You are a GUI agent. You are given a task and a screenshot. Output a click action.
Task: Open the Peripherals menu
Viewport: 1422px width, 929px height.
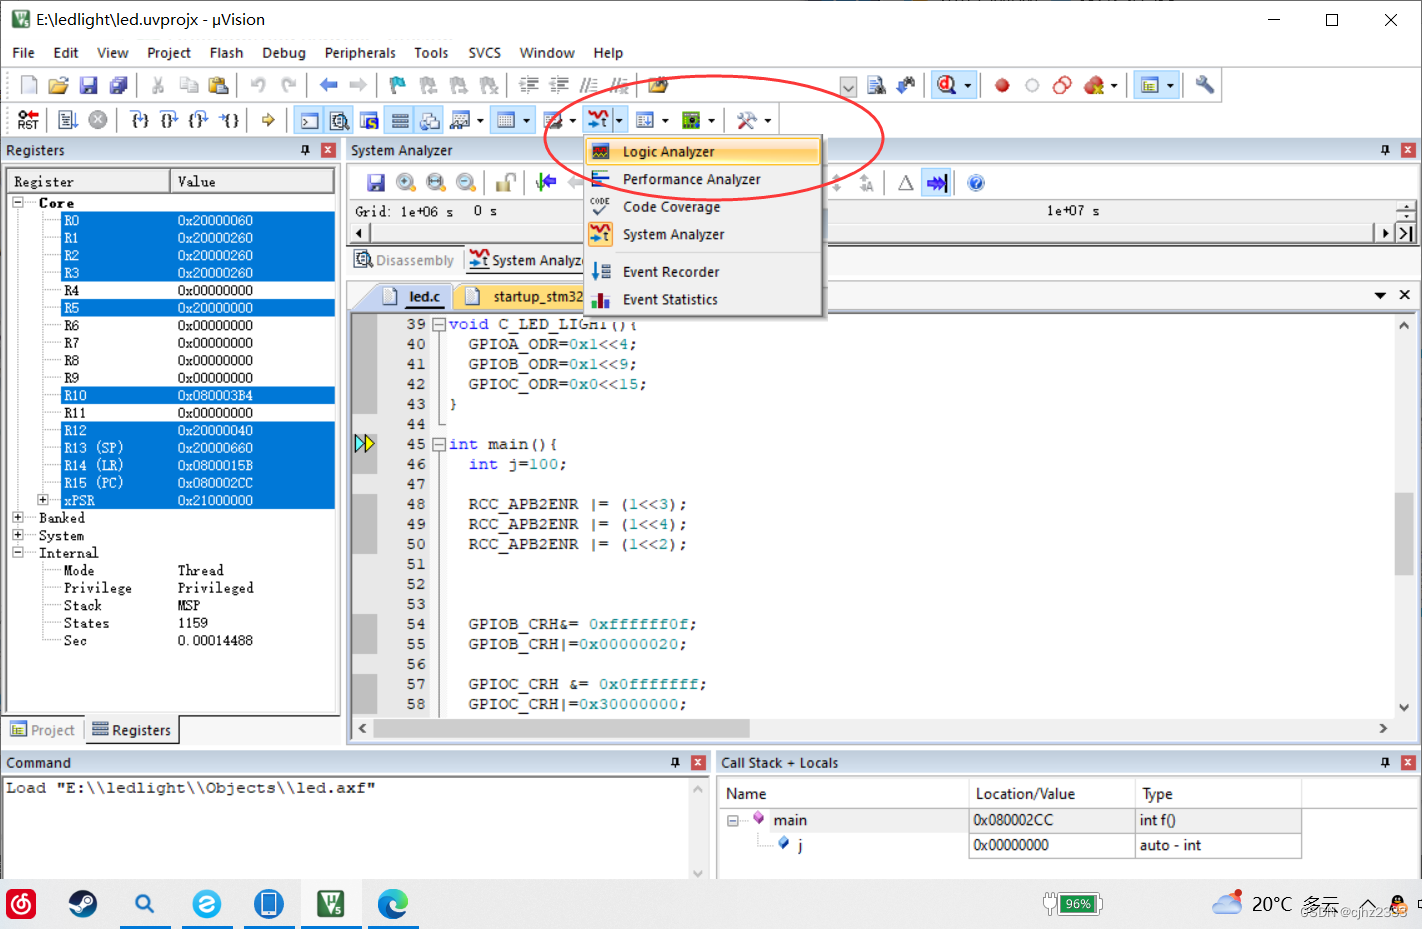click(x=360, y=53)
